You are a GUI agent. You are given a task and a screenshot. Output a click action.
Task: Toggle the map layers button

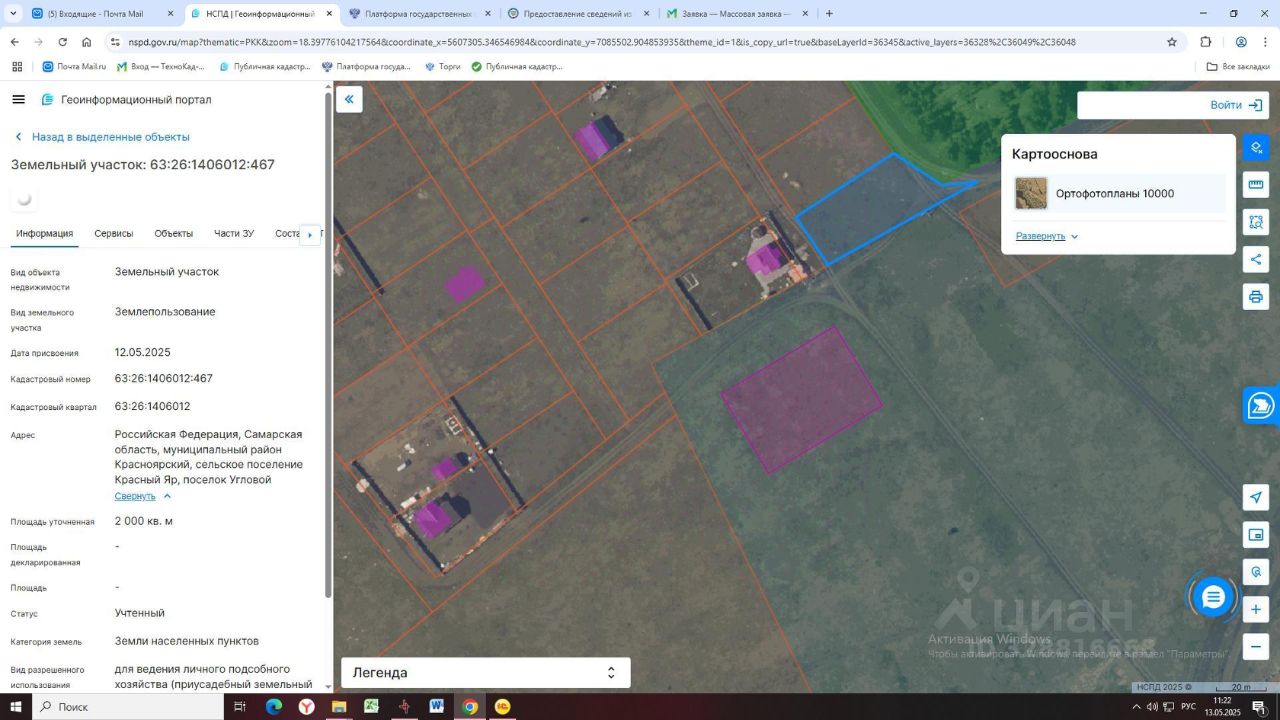coord(1256,148)
